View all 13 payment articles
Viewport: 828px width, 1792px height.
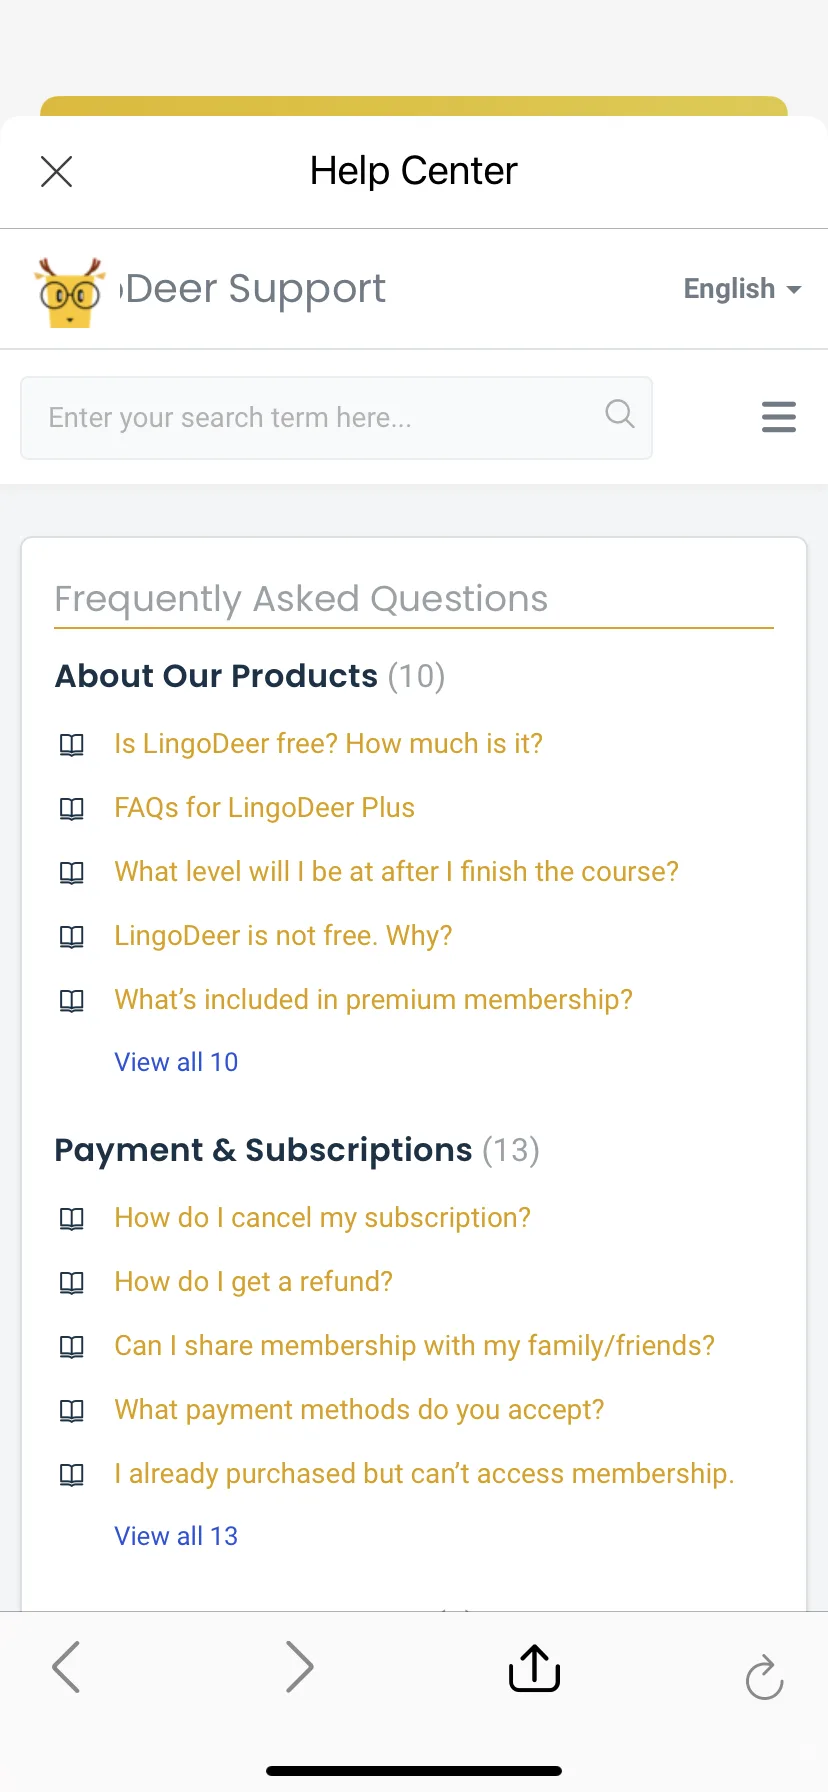(176, 1536)
